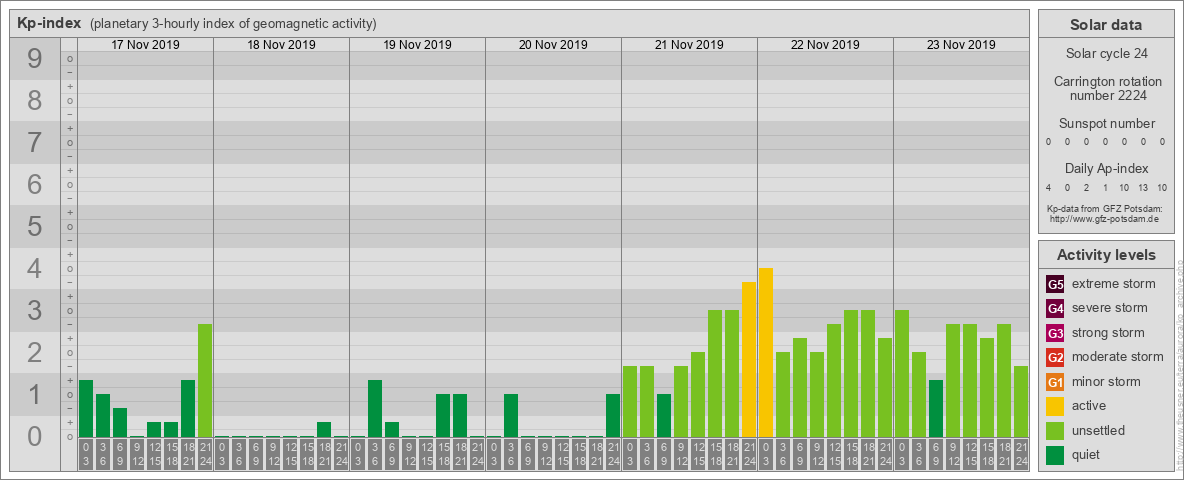The height and width of the screenshot is (480, 1184).
Task: Click the G5 extreme storm legend icon
Action: pos(1055,285)
